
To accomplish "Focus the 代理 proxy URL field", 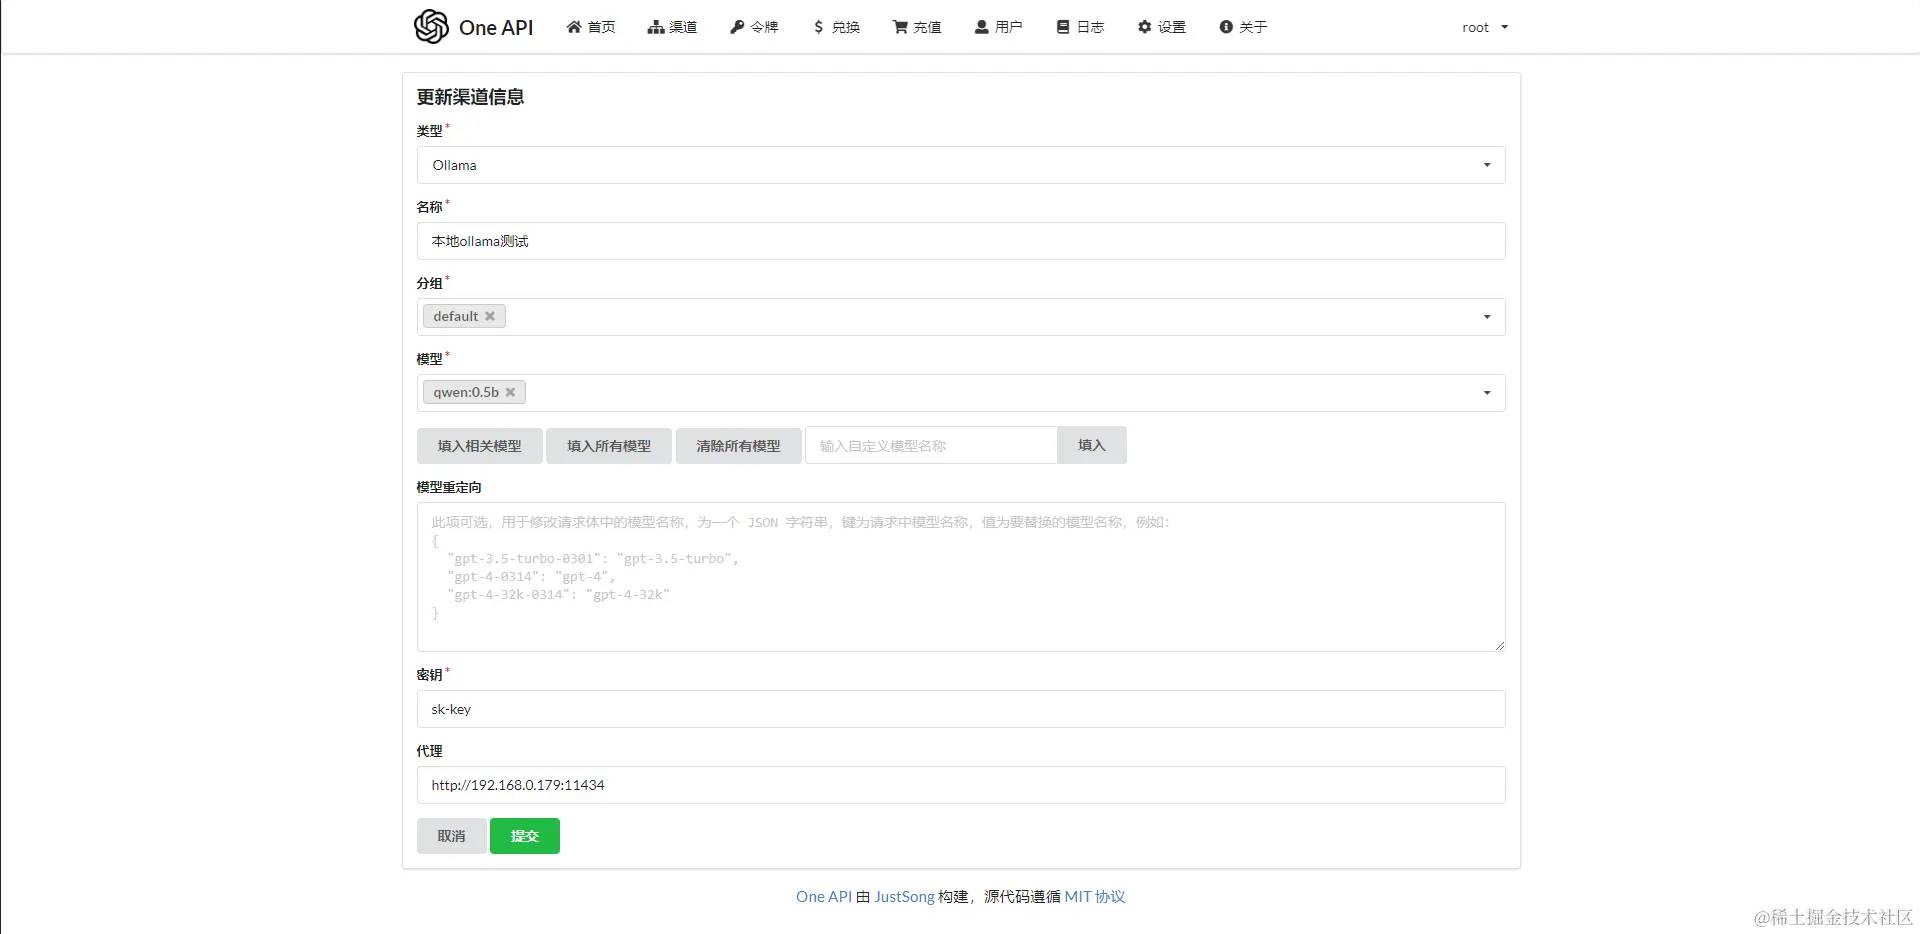I will pos(961,785).
